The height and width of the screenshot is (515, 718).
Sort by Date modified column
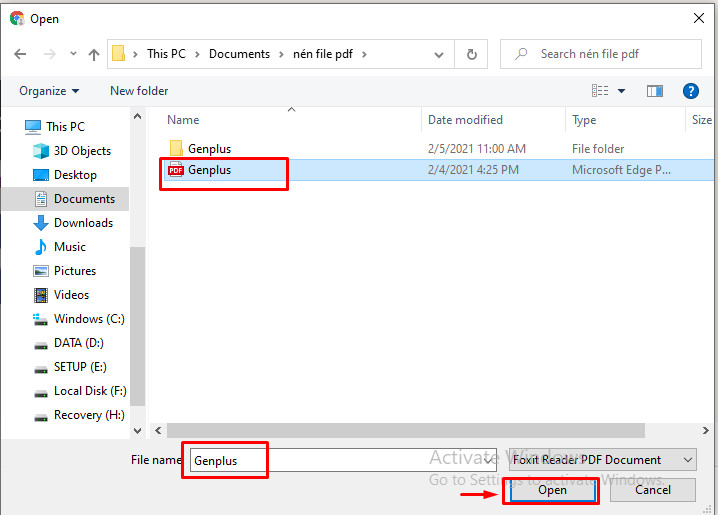465,120
